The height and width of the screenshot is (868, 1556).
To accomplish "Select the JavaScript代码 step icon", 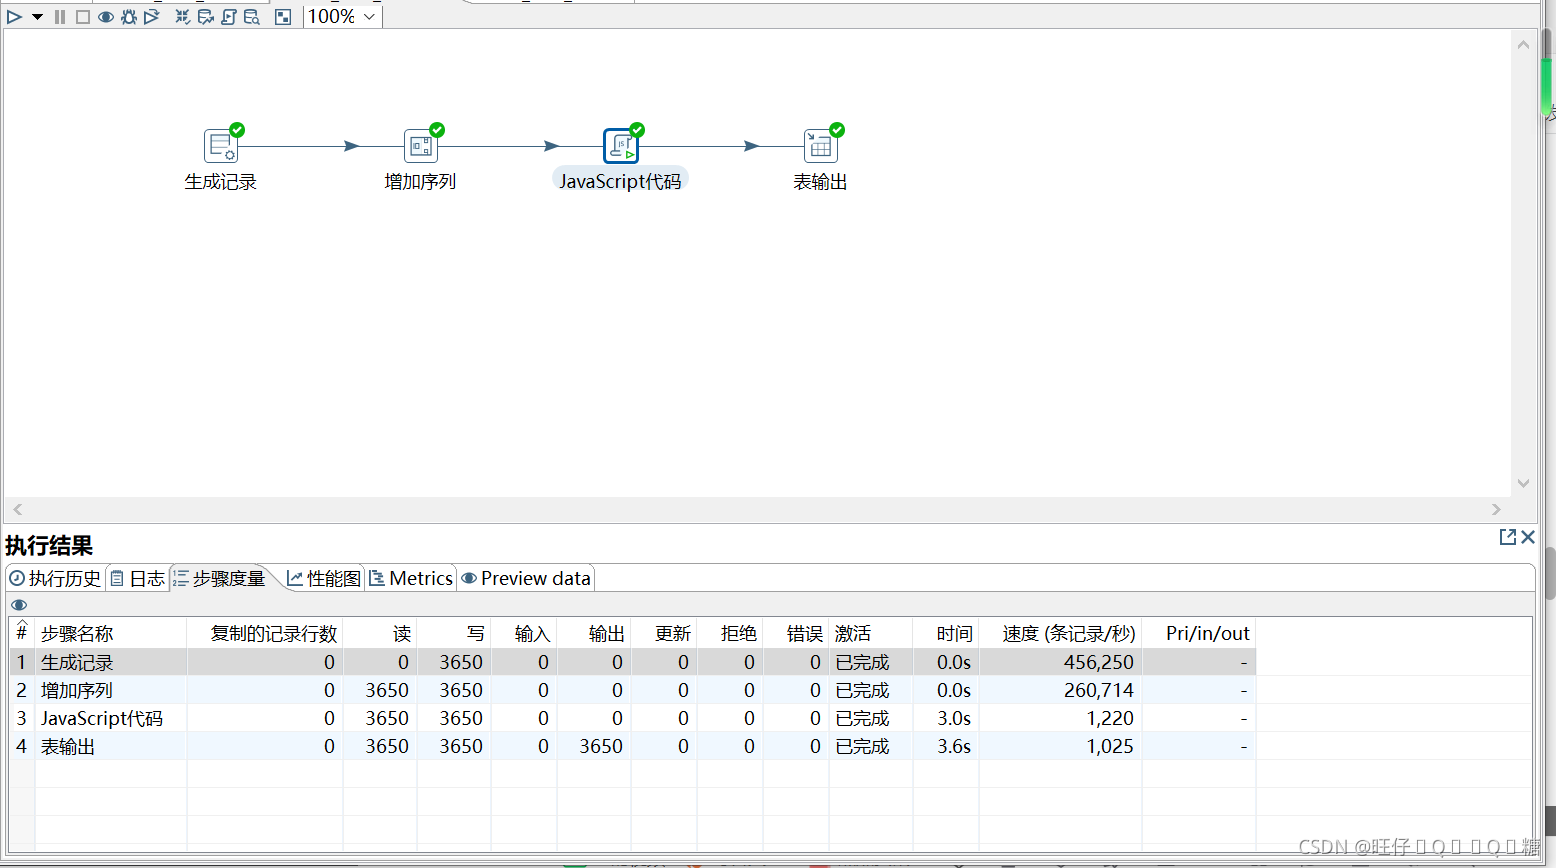I will pyautogui.click(x=621, y=146).
